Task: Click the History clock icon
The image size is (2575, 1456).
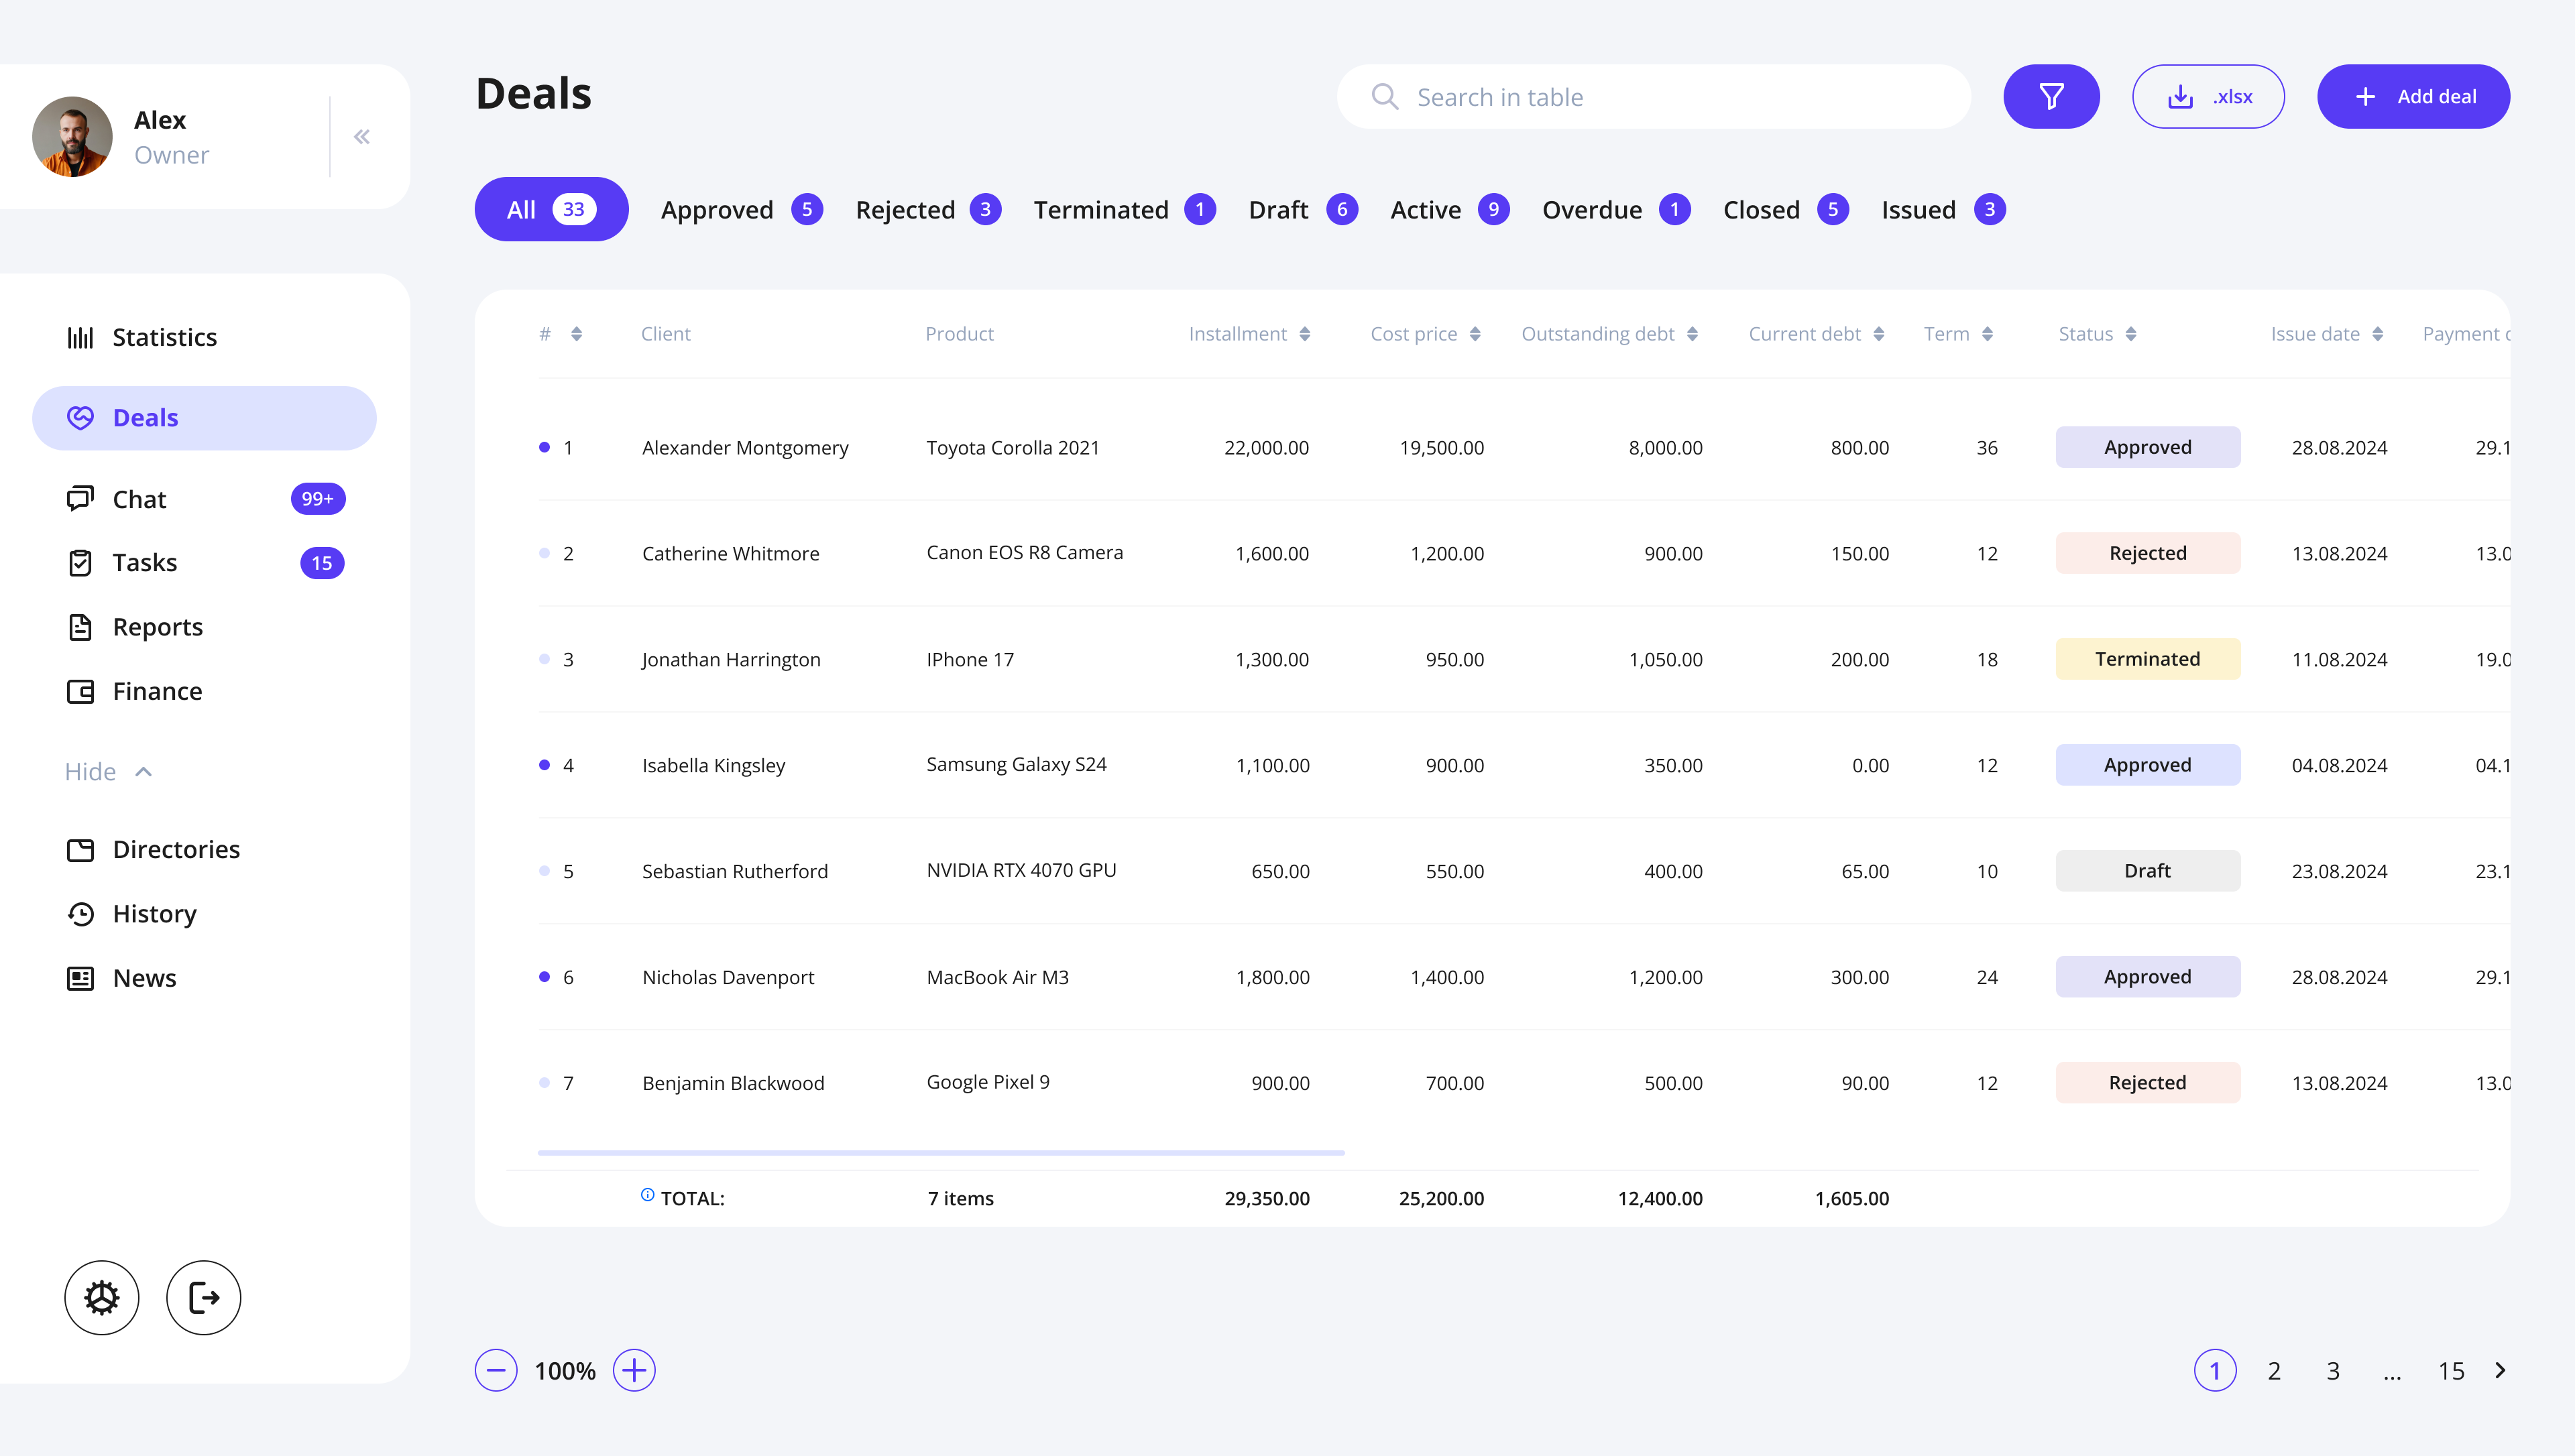Action: [80, 913]
